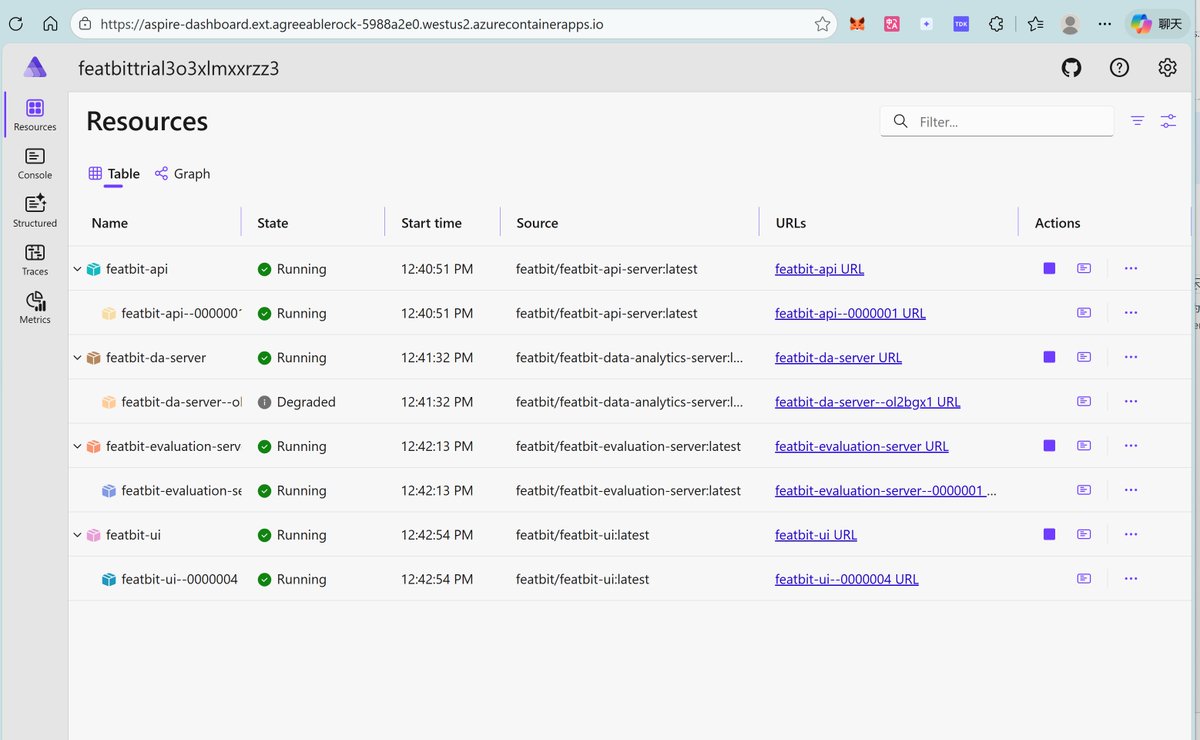Select featbit/featbit-ui:latest source of featbit-ui--0000004
1200x740 pixels.
point(582,579)
